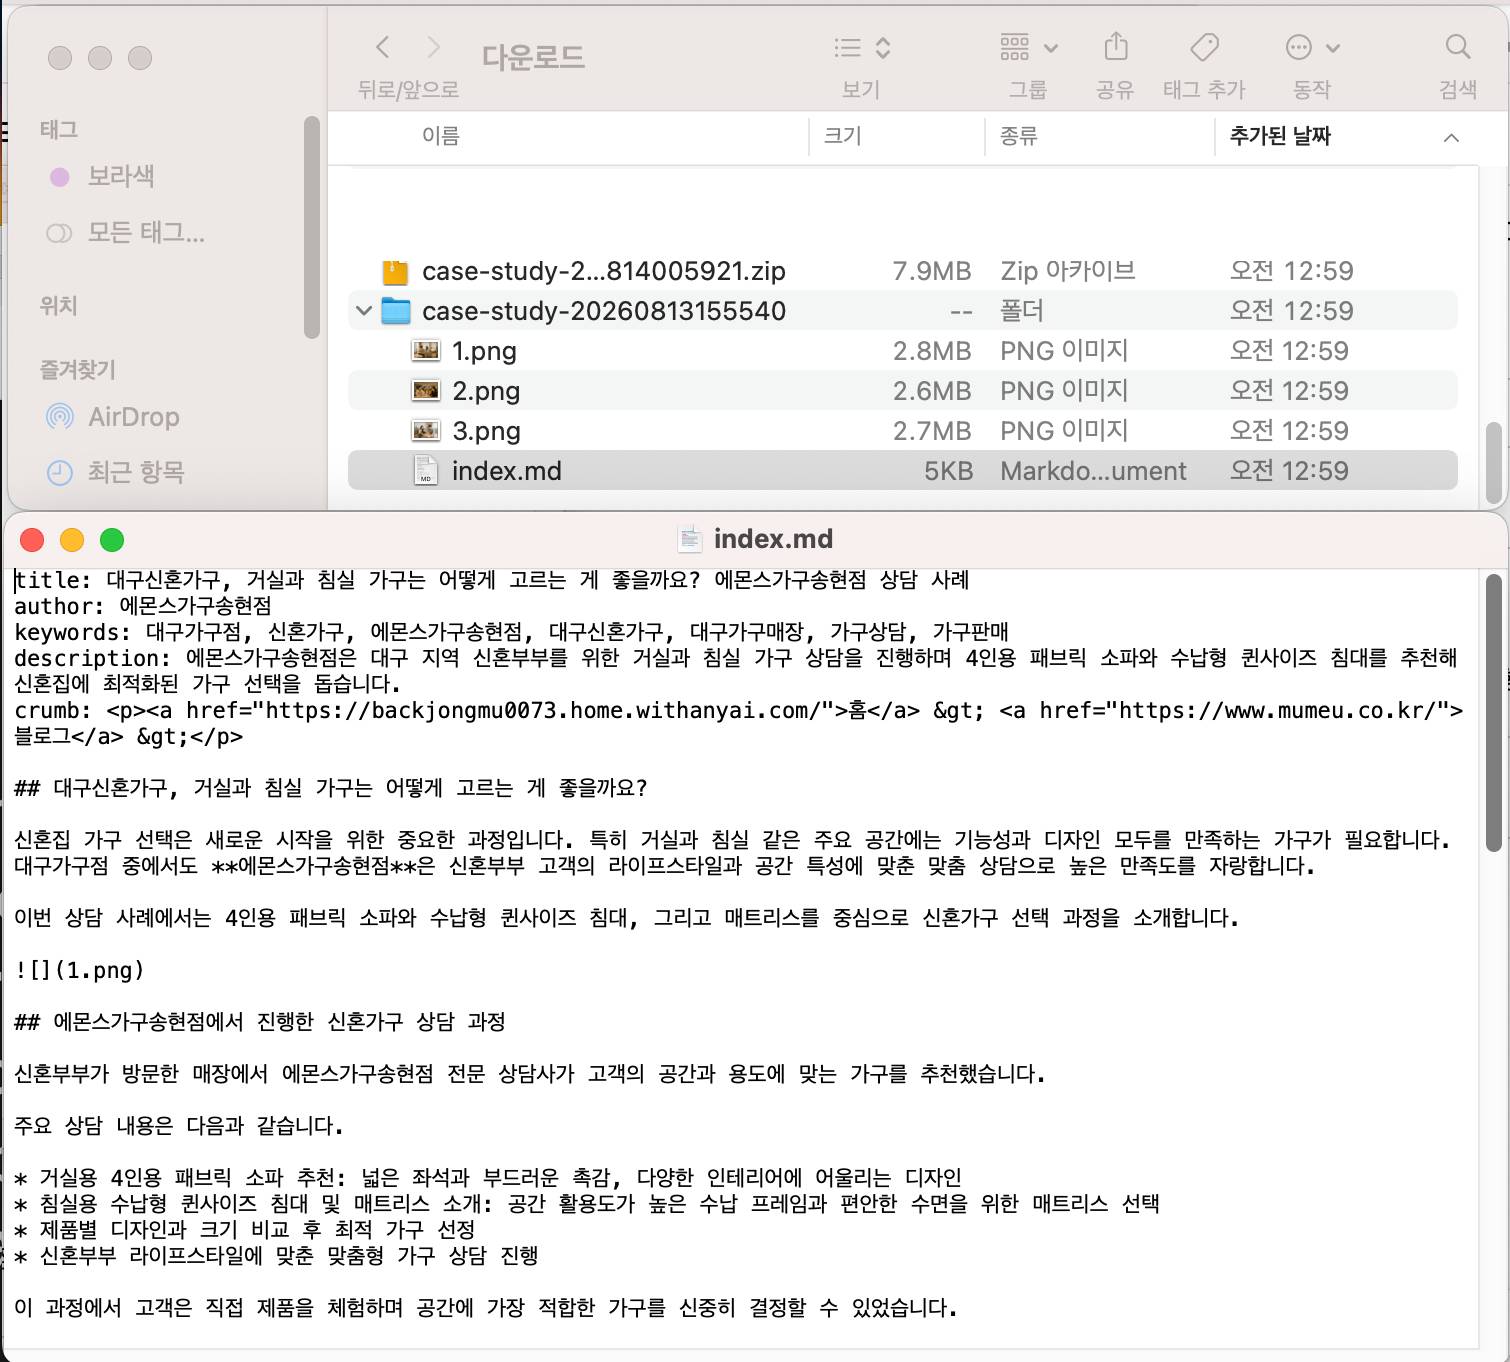
Task: Click the 태그 추가 tag icon
Action: (1204, 47)
